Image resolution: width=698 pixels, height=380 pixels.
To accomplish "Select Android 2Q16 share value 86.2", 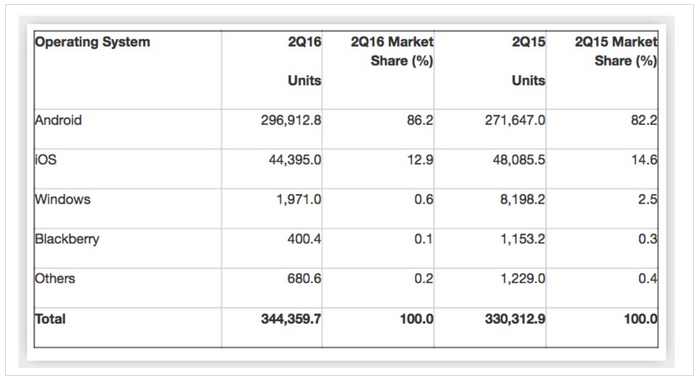I will tap(420, 121).
